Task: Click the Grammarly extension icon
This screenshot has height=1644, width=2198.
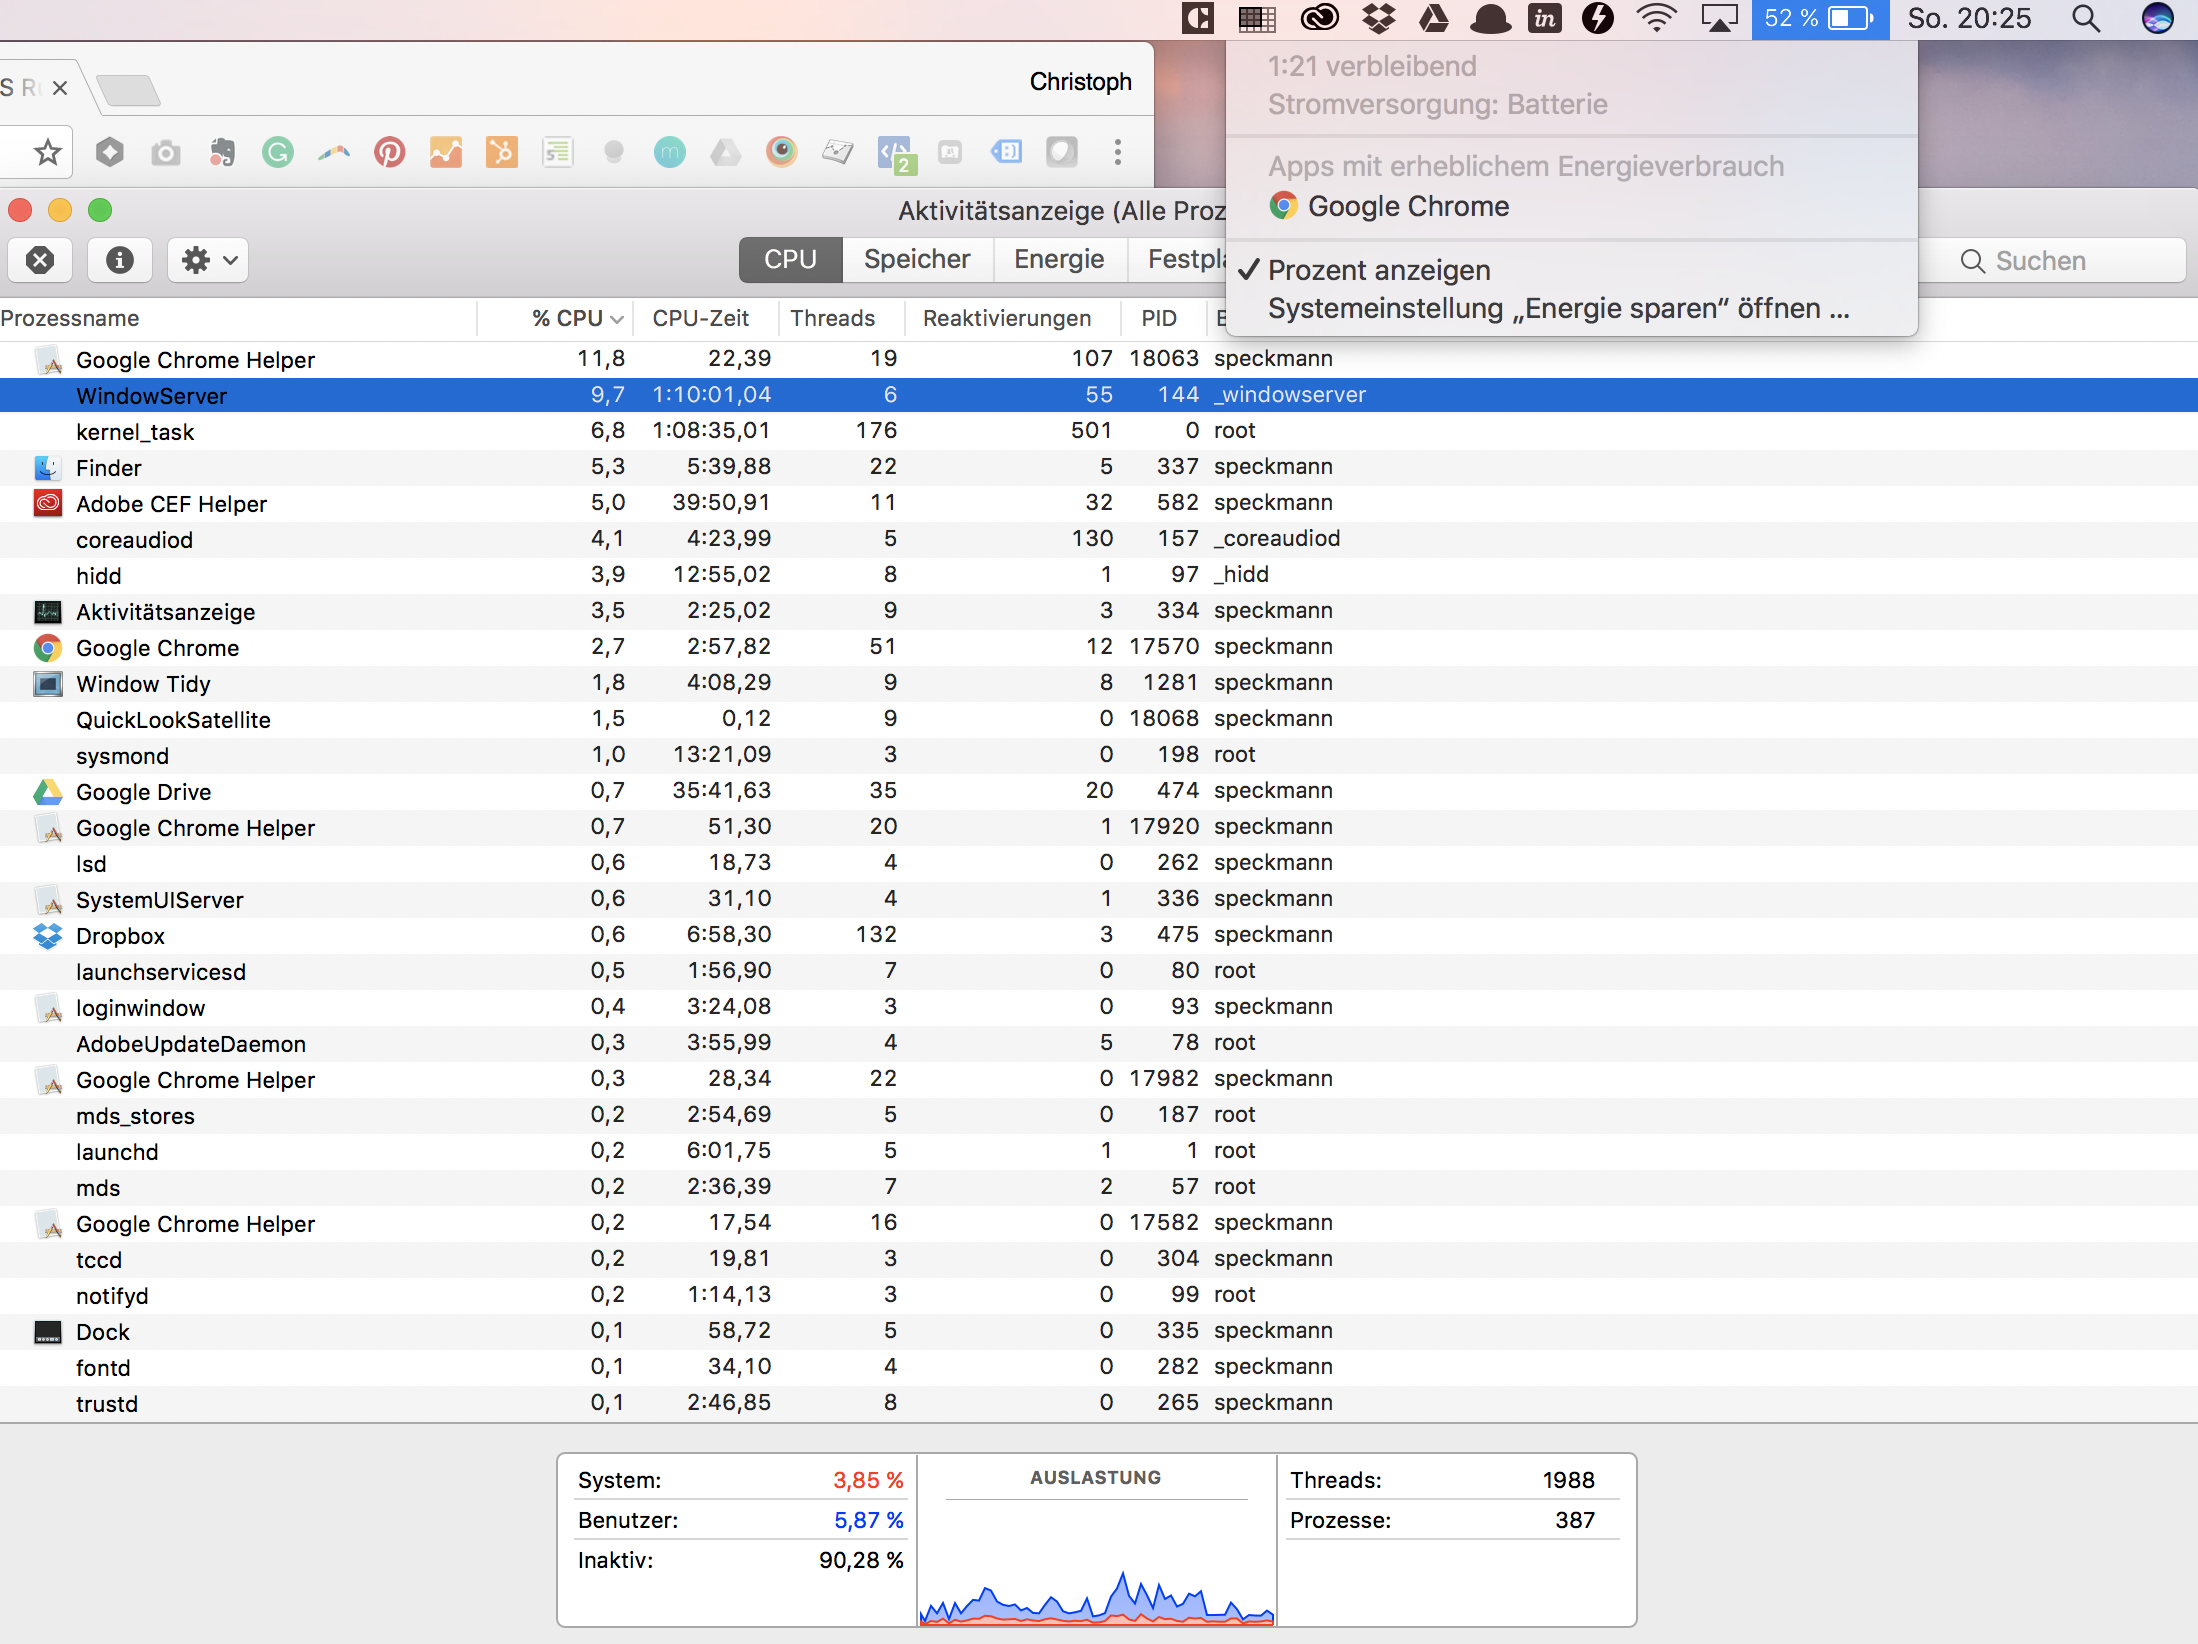Action: click(277, 152)
